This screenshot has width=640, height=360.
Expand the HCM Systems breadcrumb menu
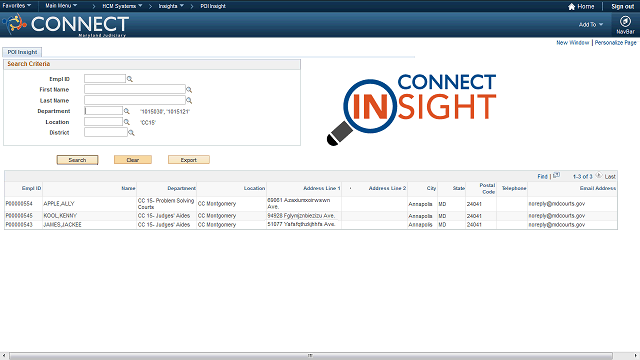click(122, 6)
